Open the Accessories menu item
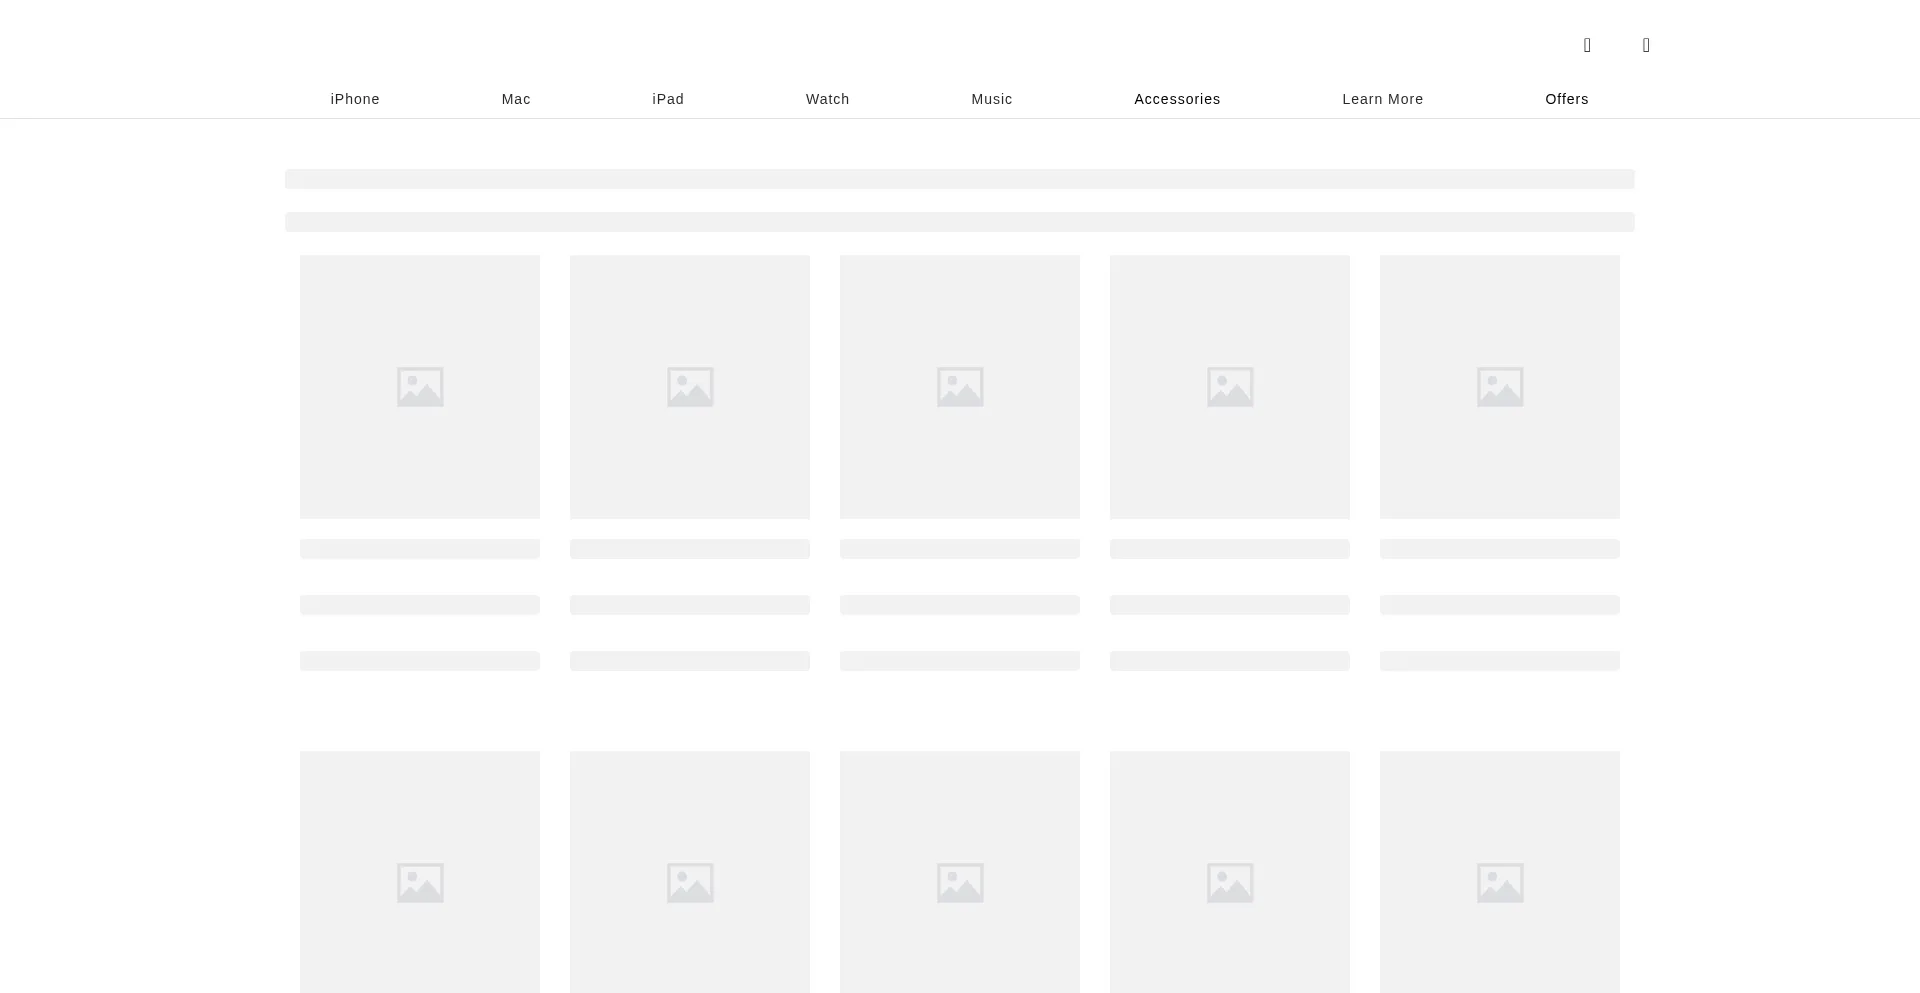Screen dimensions: 1920x993 [1177, 99]
